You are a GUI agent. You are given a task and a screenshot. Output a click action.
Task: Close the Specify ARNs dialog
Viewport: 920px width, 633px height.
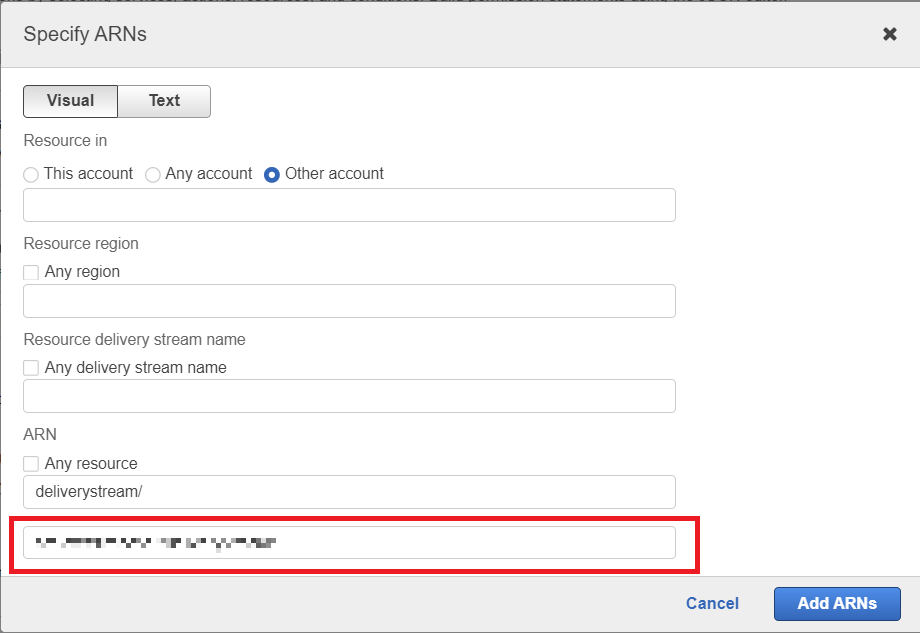[889, 34]
